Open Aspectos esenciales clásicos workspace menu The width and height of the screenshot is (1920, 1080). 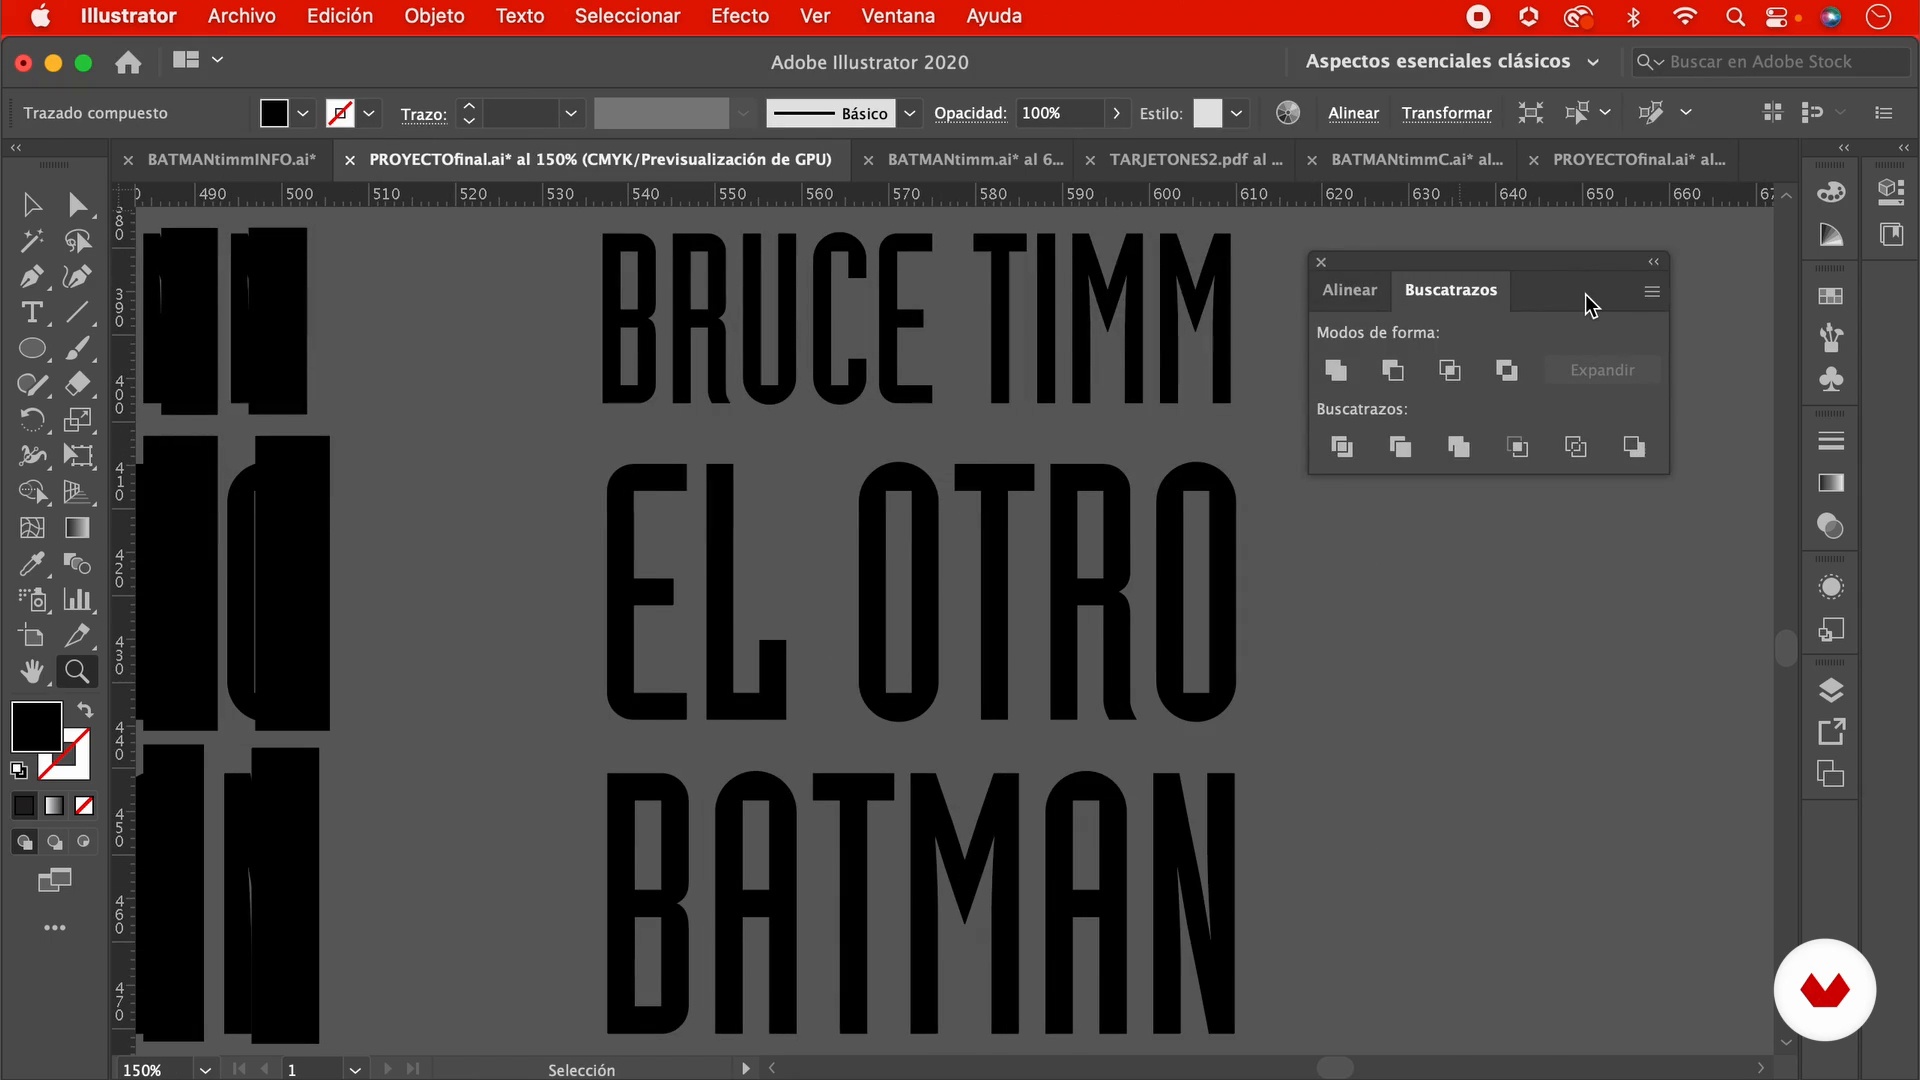point(1452,62)
